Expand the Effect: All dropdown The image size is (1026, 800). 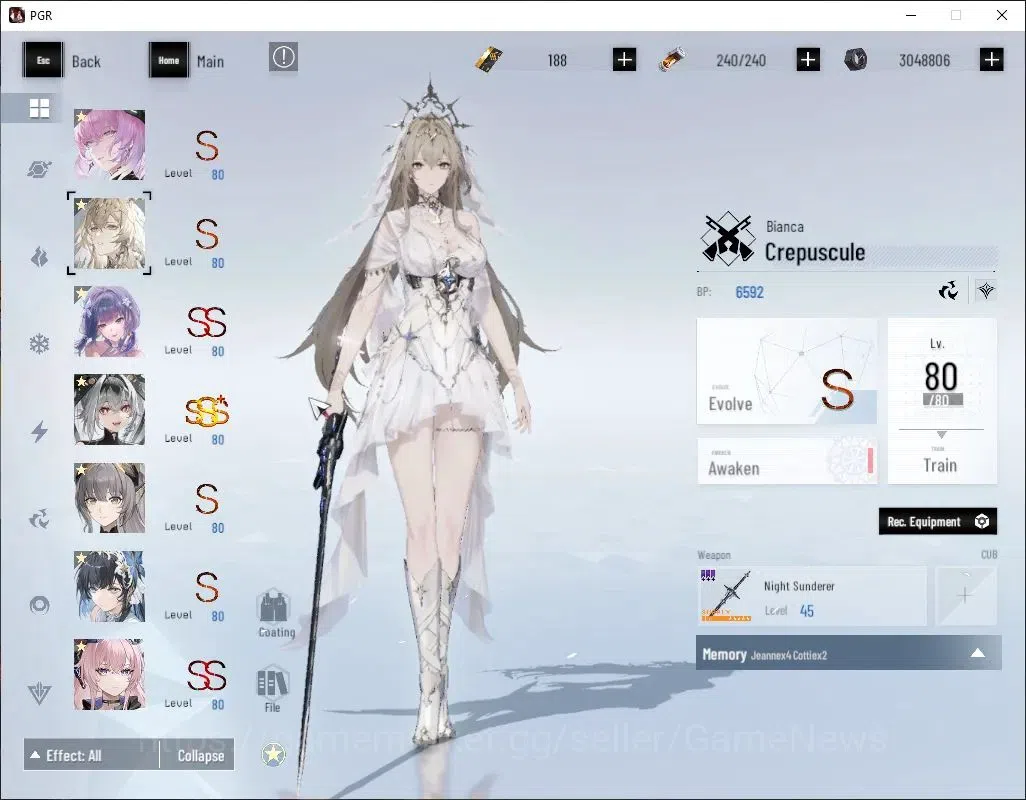(x=91, y=756)
